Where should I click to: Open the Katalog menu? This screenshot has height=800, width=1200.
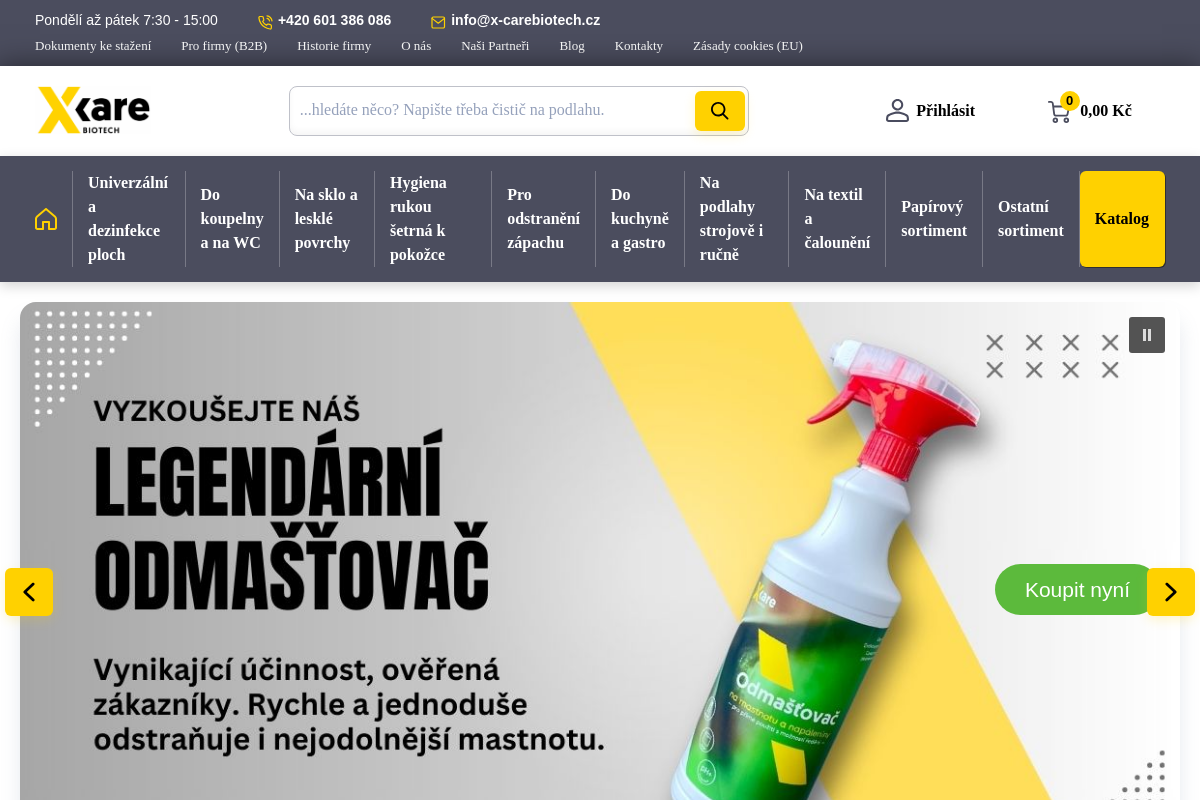pyautogui.click(x=1122, y=219)
